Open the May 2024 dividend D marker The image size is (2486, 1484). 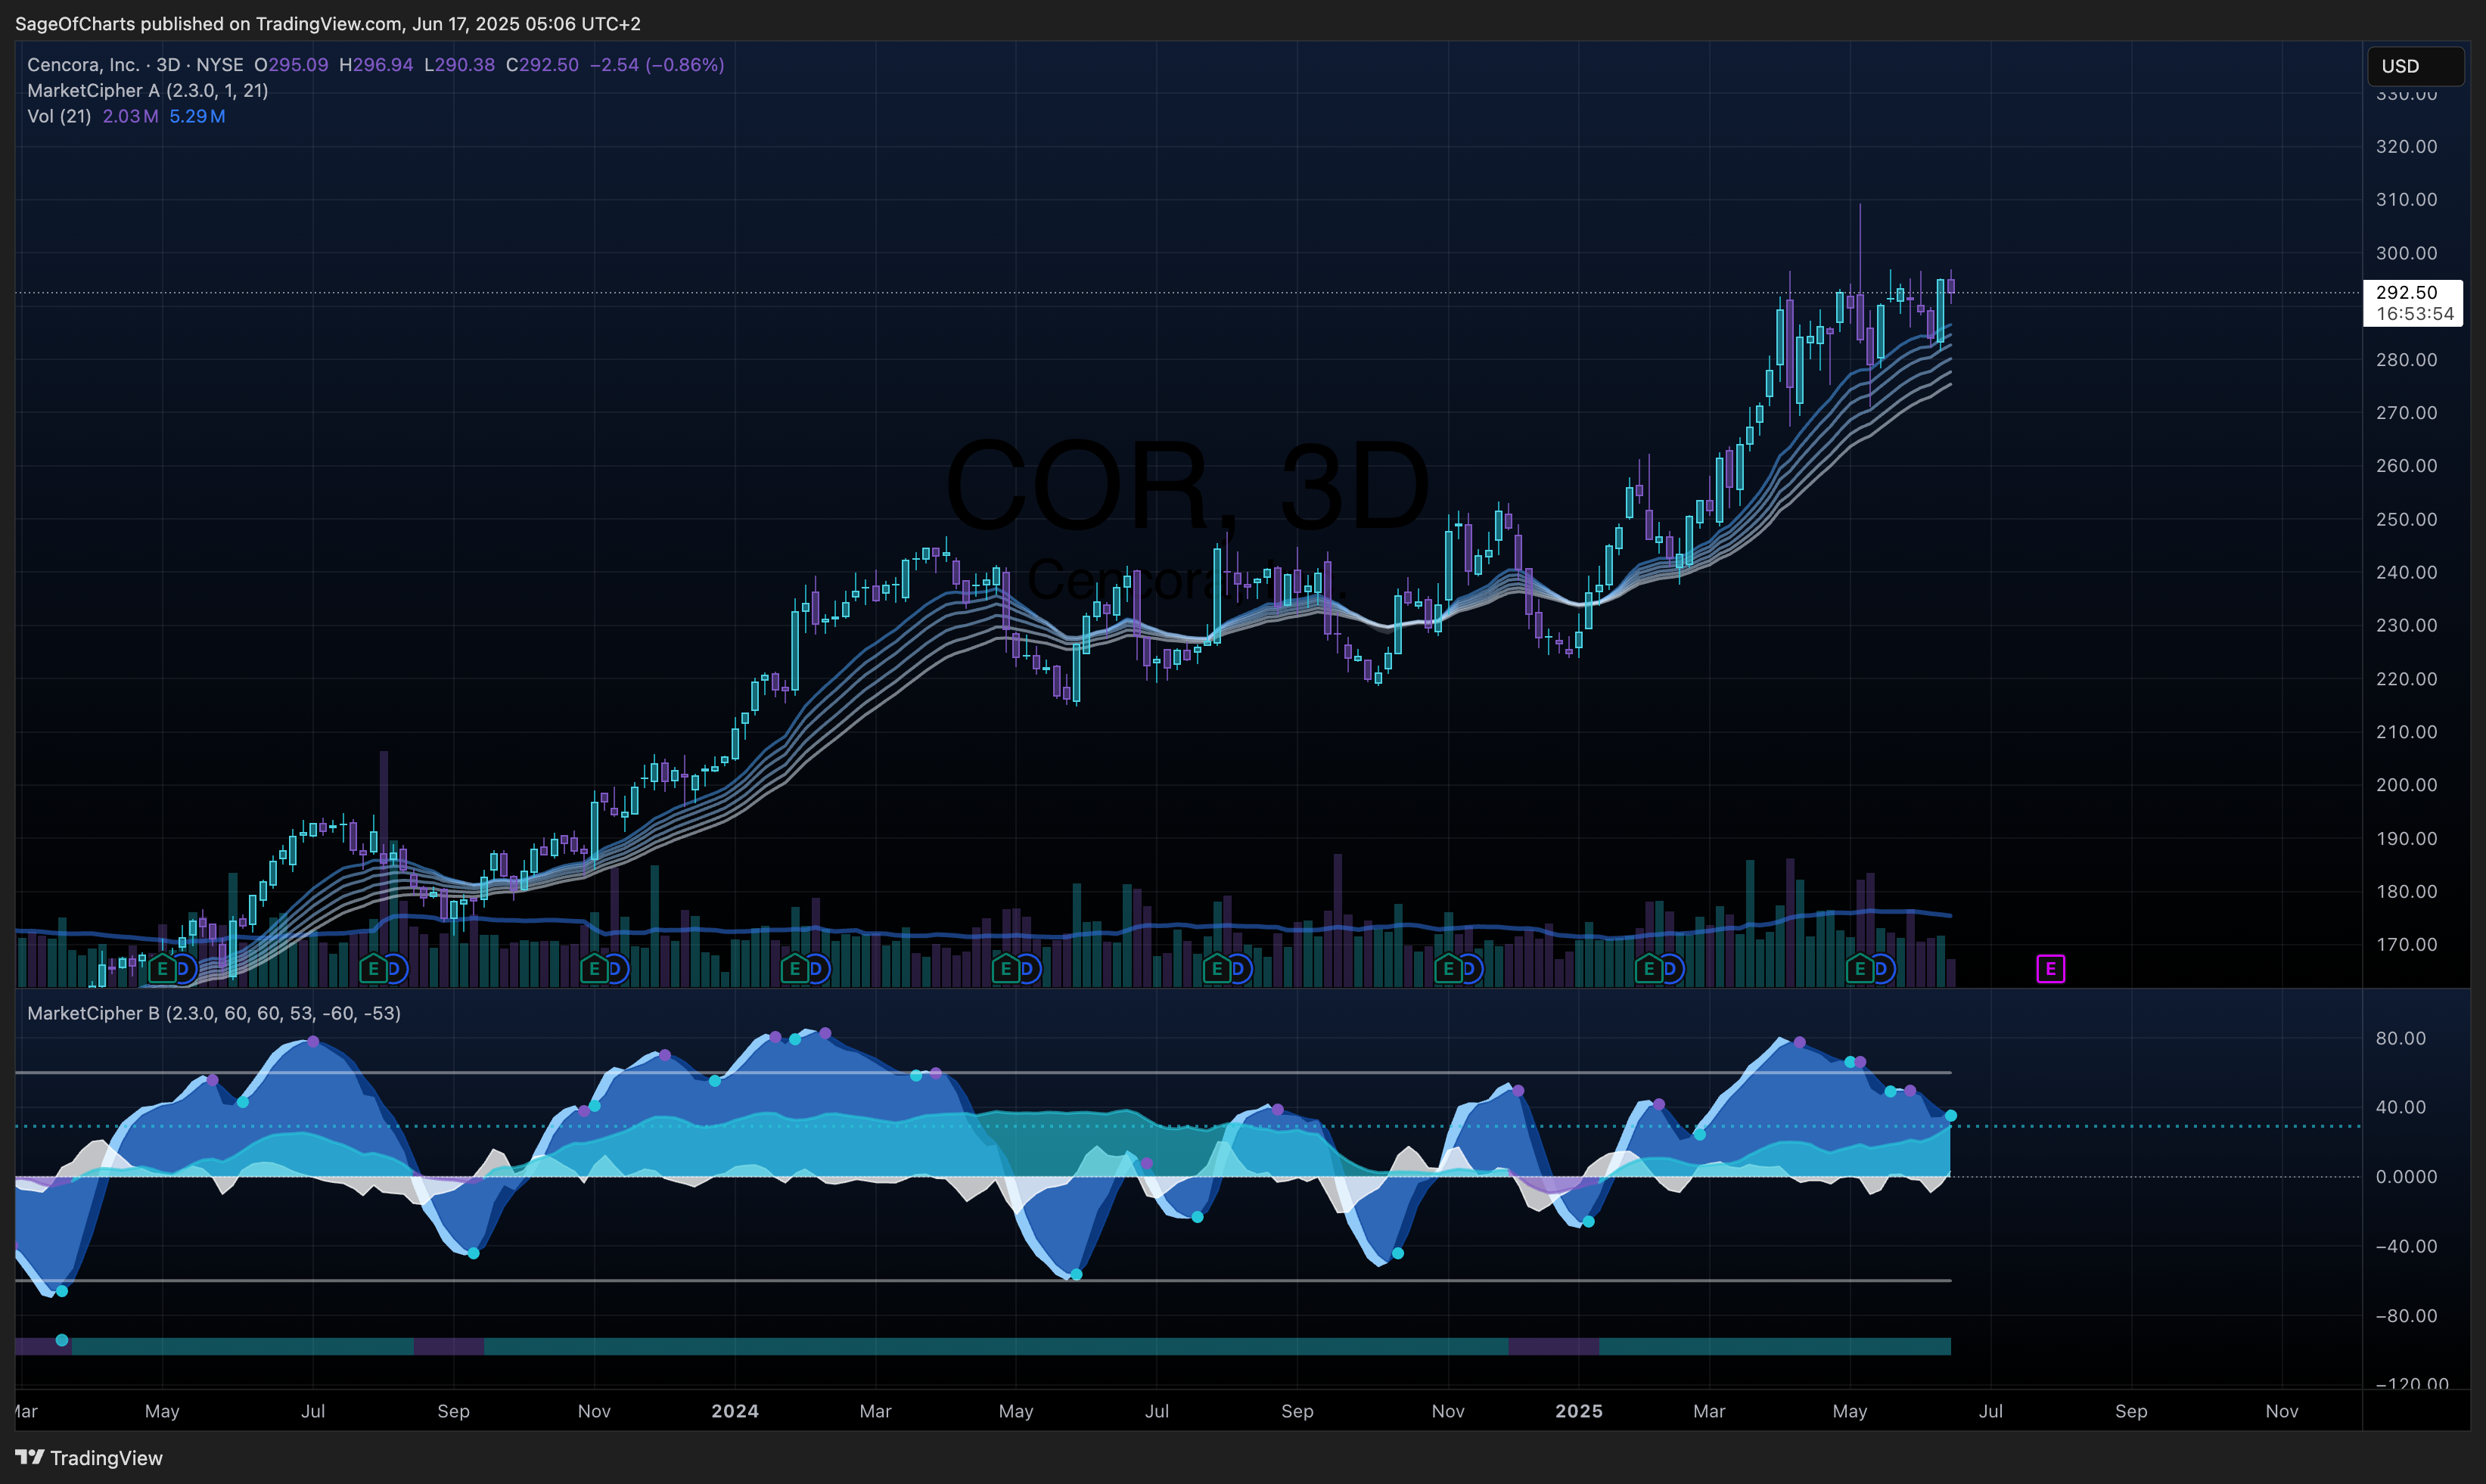(x=1027, y=969)
